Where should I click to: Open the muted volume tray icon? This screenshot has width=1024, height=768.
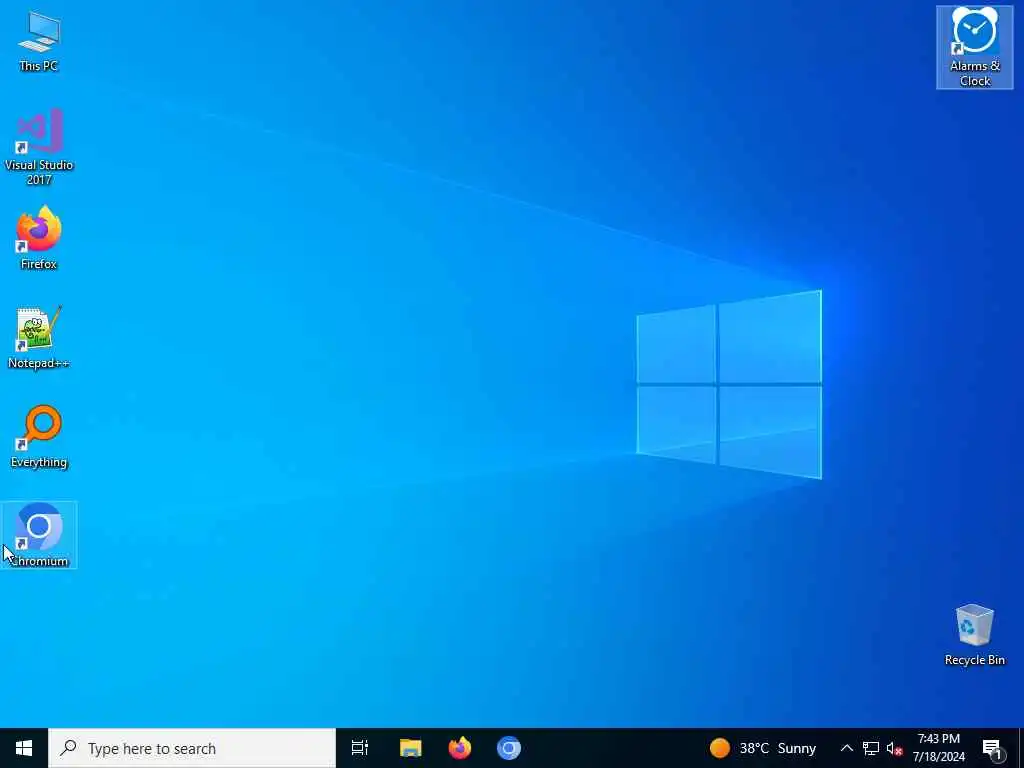[x=894, y=748]
